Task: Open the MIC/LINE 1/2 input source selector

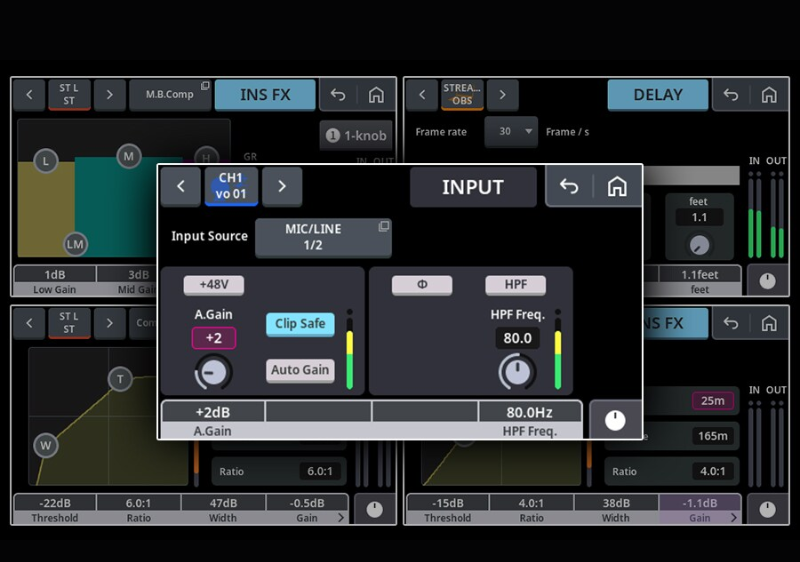Action: point(323,237)
